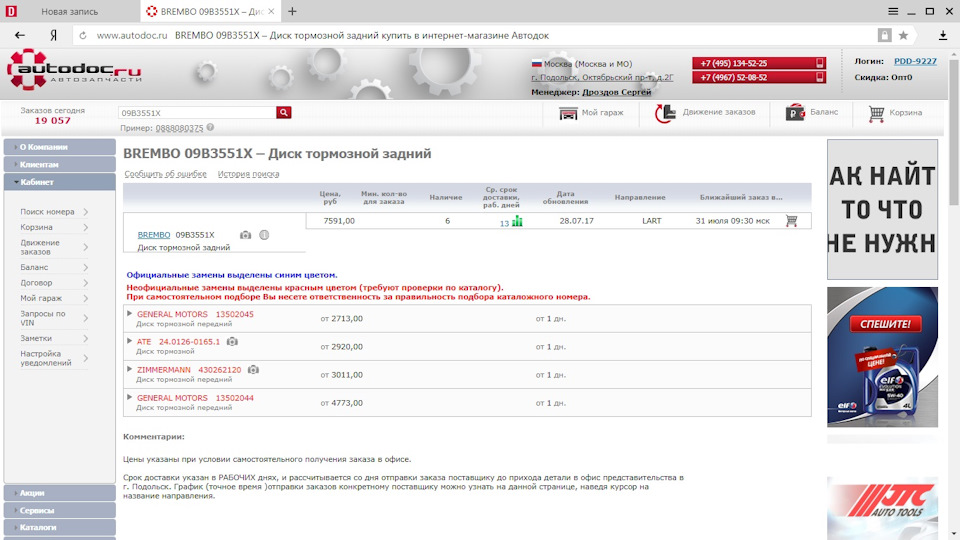Open the Корзина cart in header
The image size is (960, 540).
click(895, 113)
